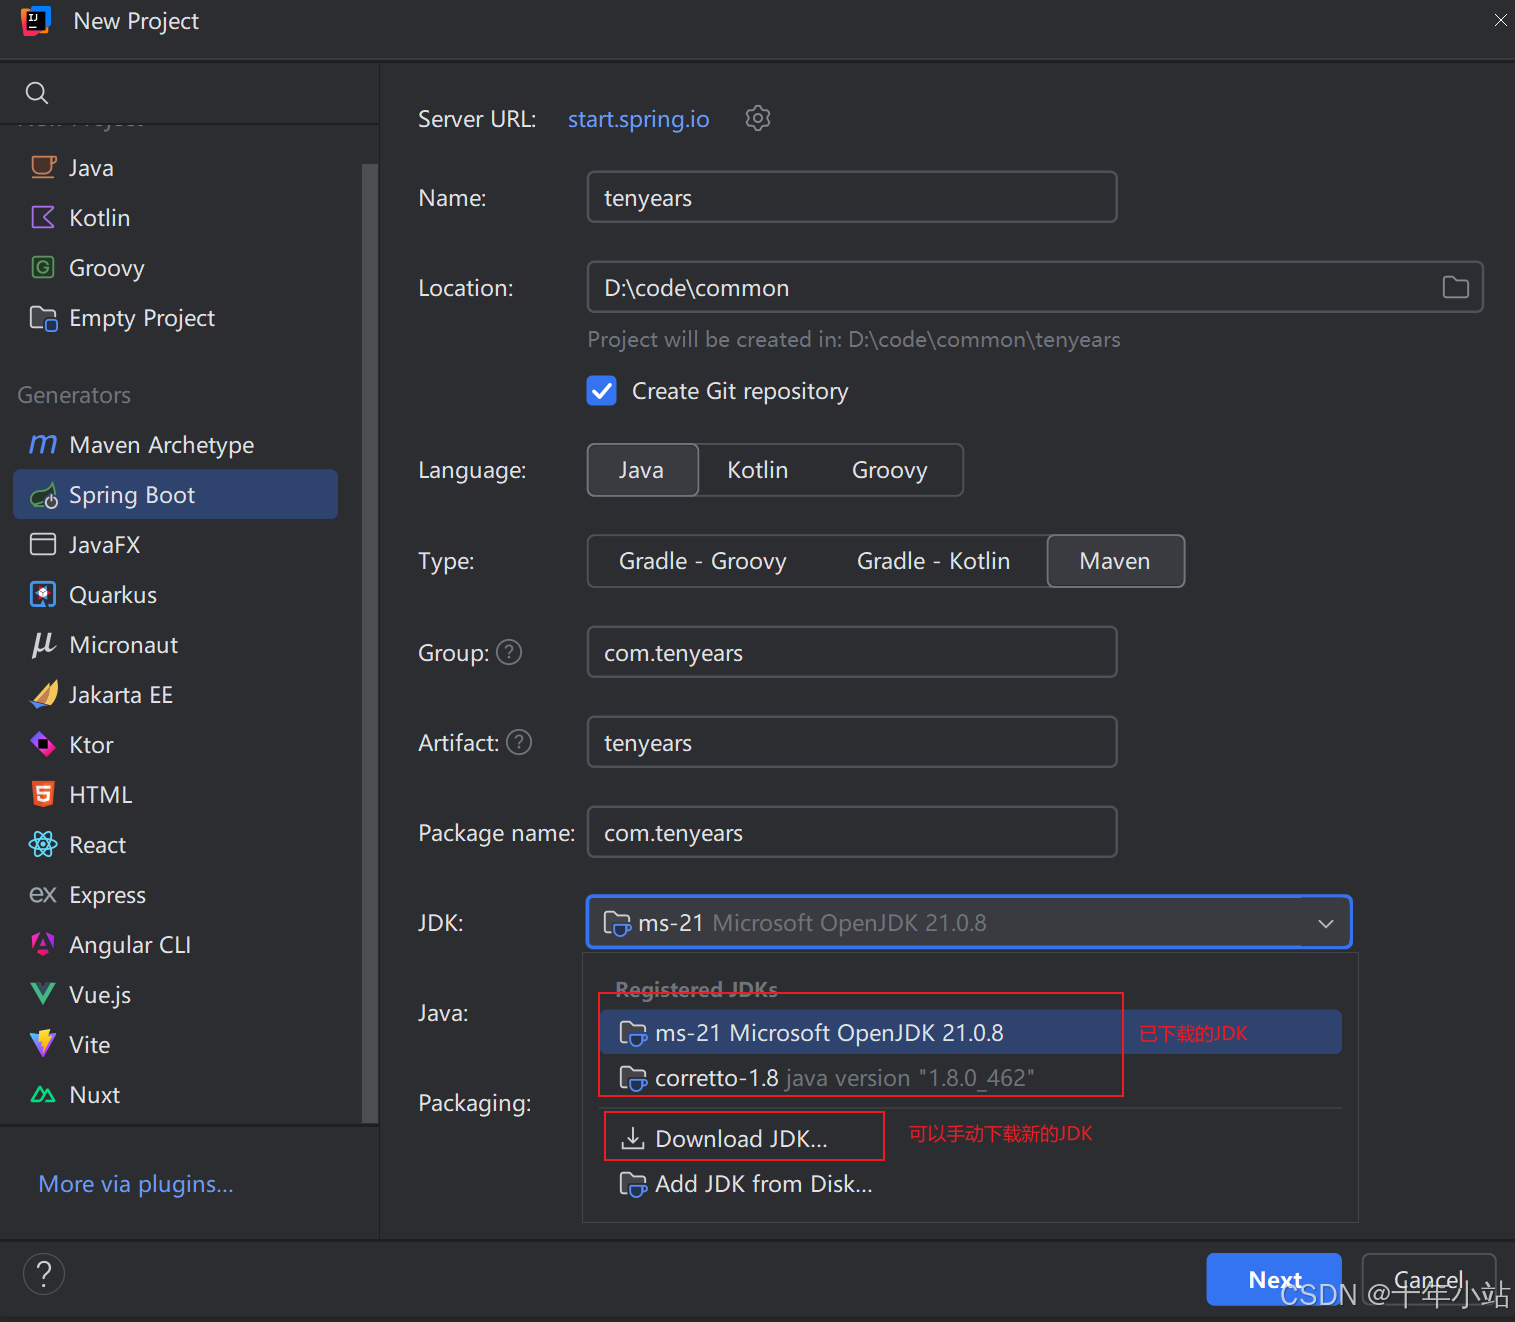Click the Next button
Viewport: 1515px width, 1322px height.
pos(1274,1279)
